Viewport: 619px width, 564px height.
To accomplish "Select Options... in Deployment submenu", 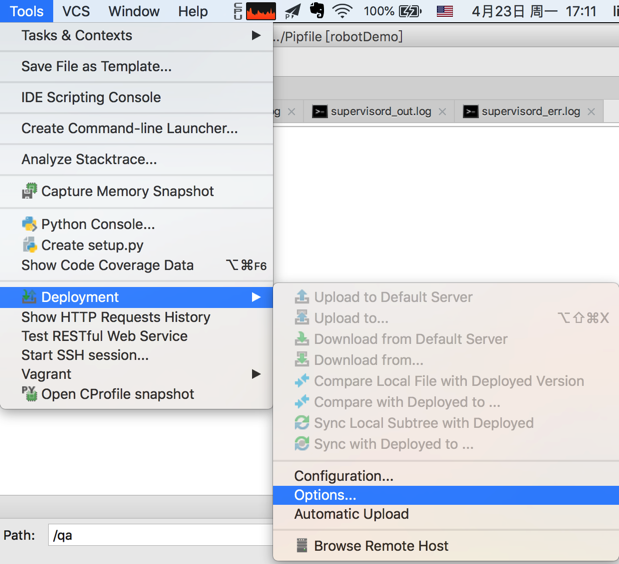I will click(x=446, y=495).
